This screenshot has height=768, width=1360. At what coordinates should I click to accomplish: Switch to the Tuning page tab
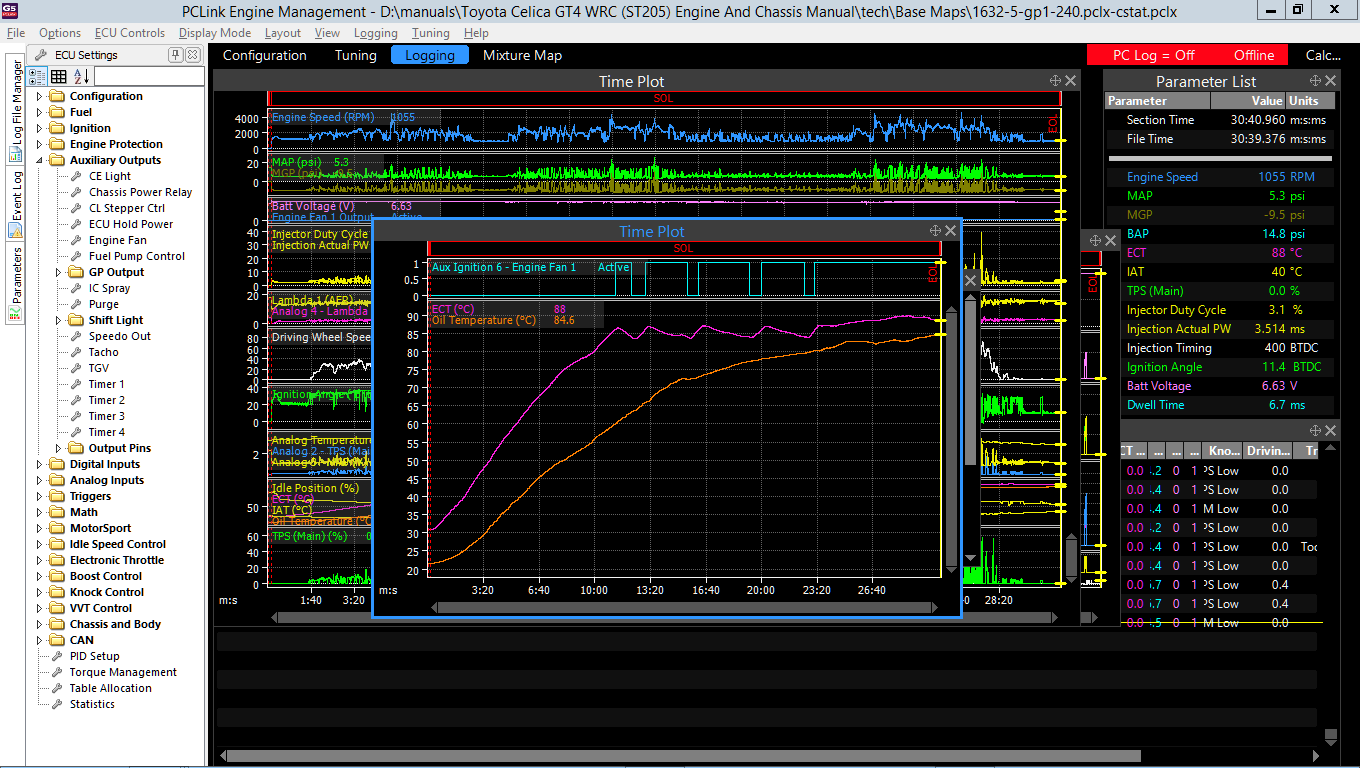(356, 55)
